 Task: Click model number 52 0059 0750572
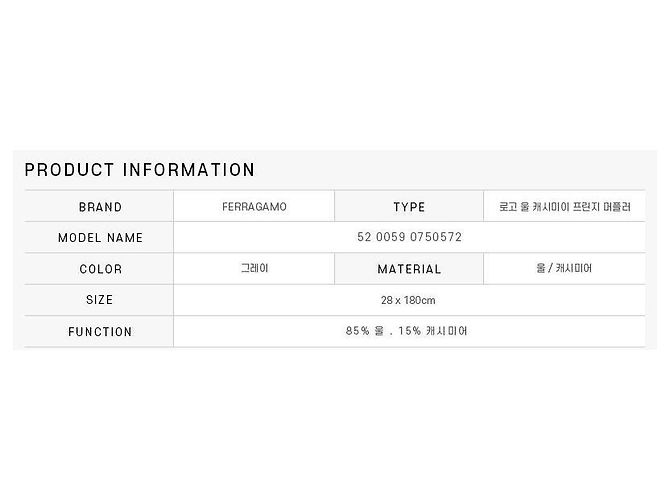pos(409,237)
